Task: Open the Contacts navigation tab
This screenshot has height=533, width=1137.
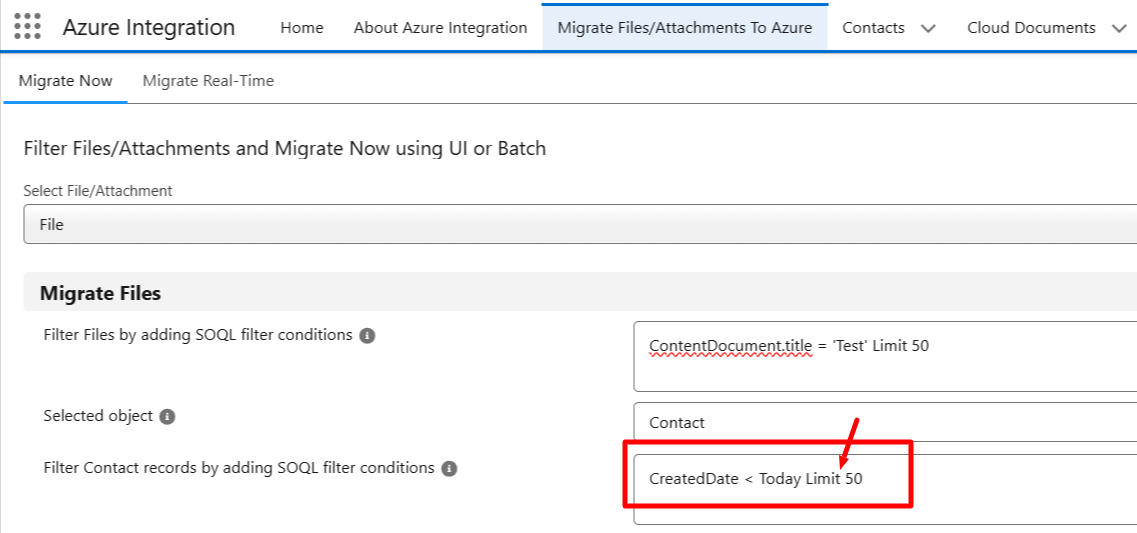Action: [x=873, y=28]
